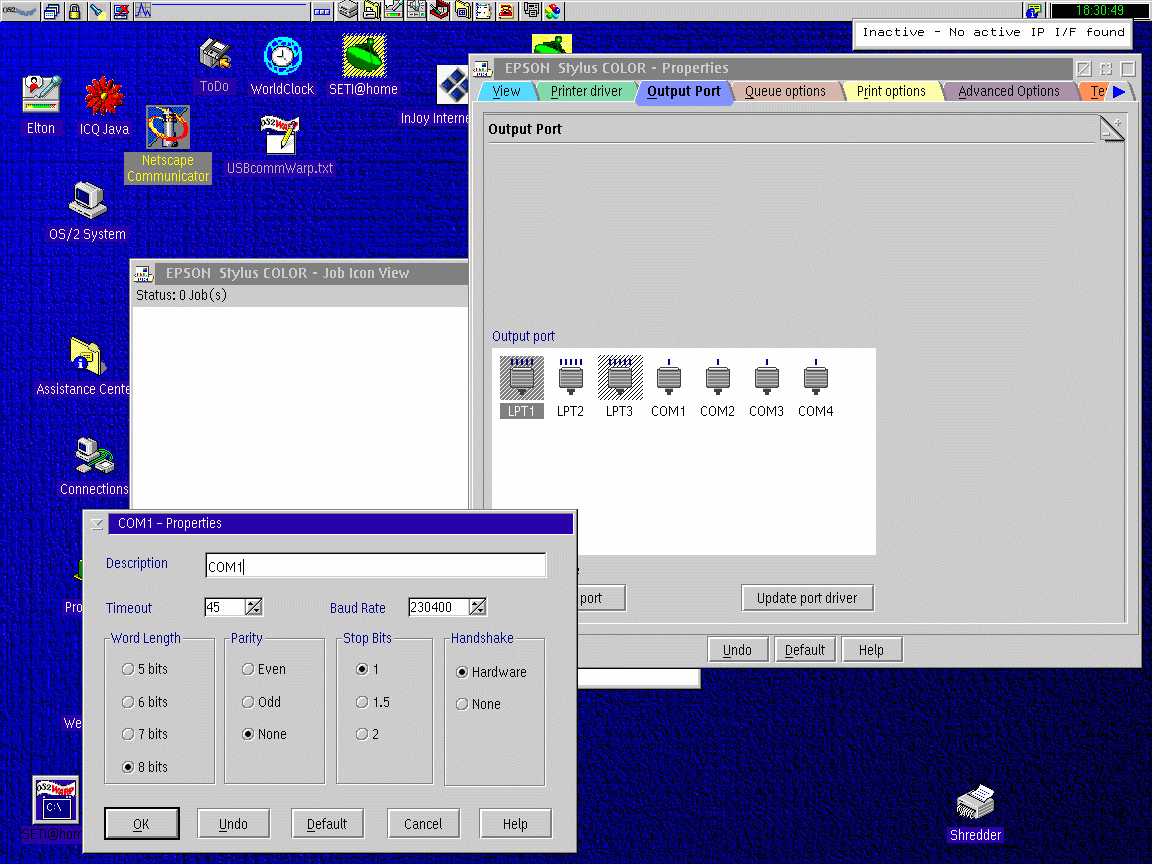Image resolution: width=1152 pixels, height=864 pixels.
Task: Select the COM4 output port icon
Action: tap(816, 387)
